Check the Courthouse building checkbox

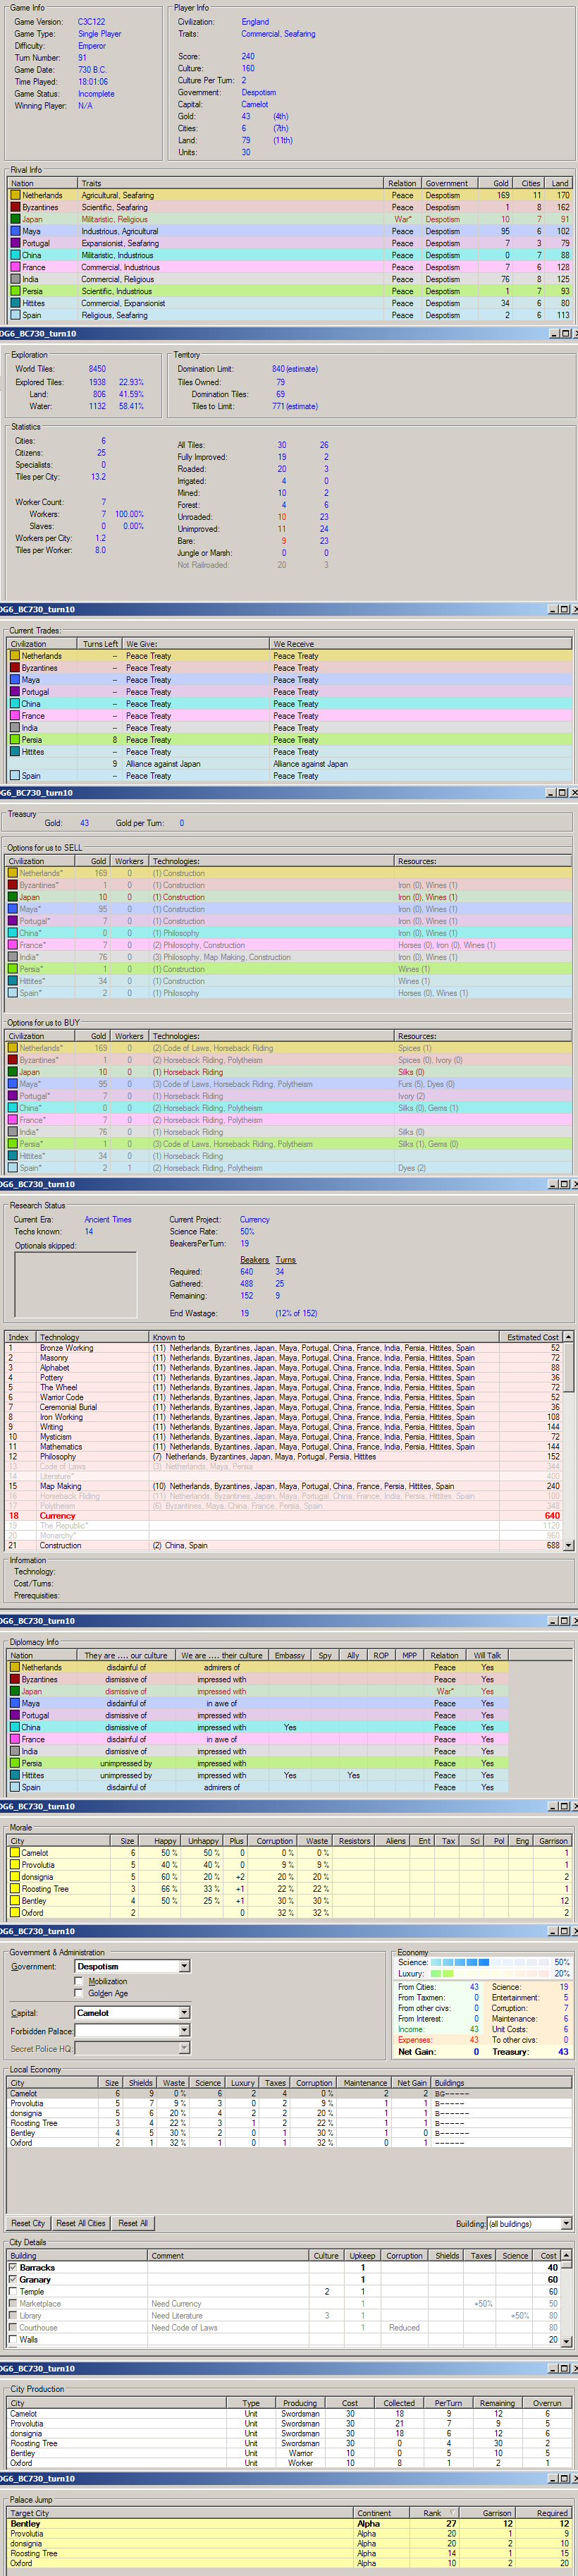click(13, 2328)
